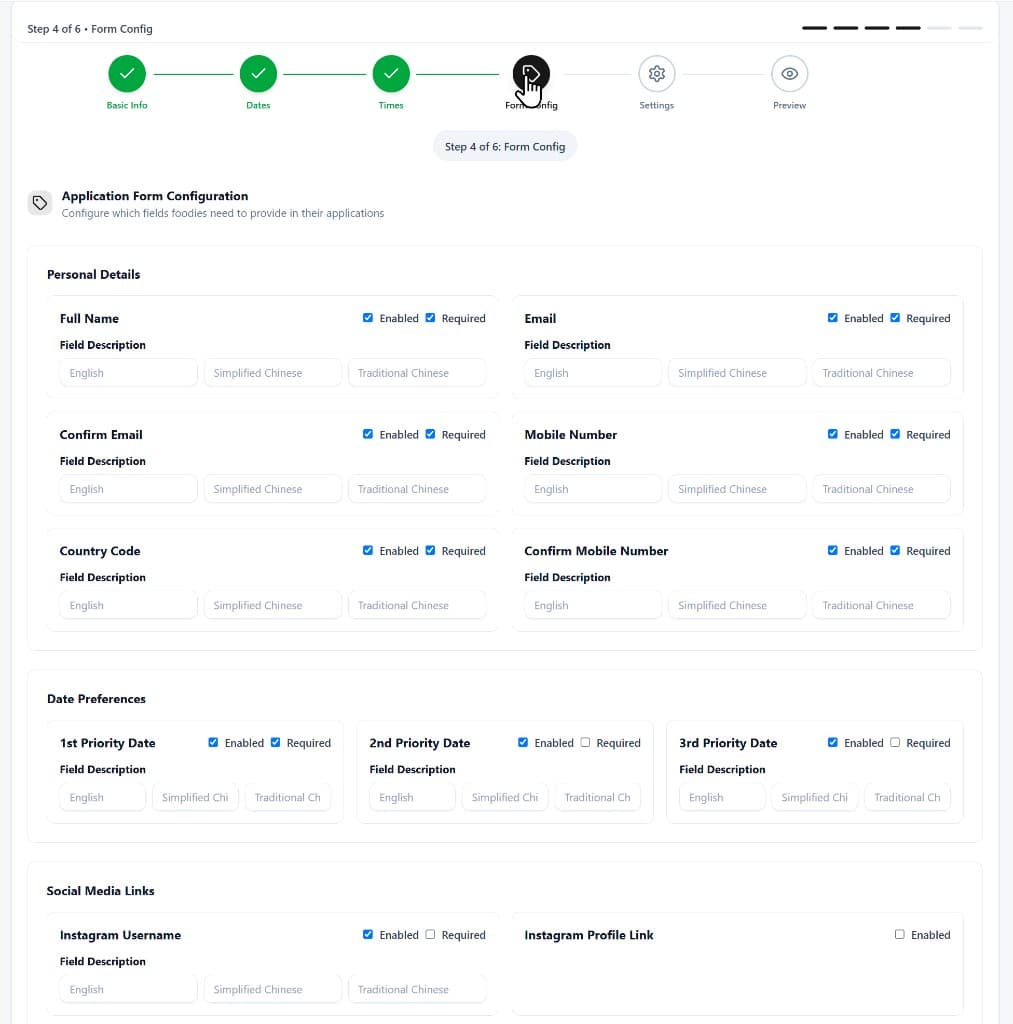Focus 3rd Priority Date English field

click(722, 797)
